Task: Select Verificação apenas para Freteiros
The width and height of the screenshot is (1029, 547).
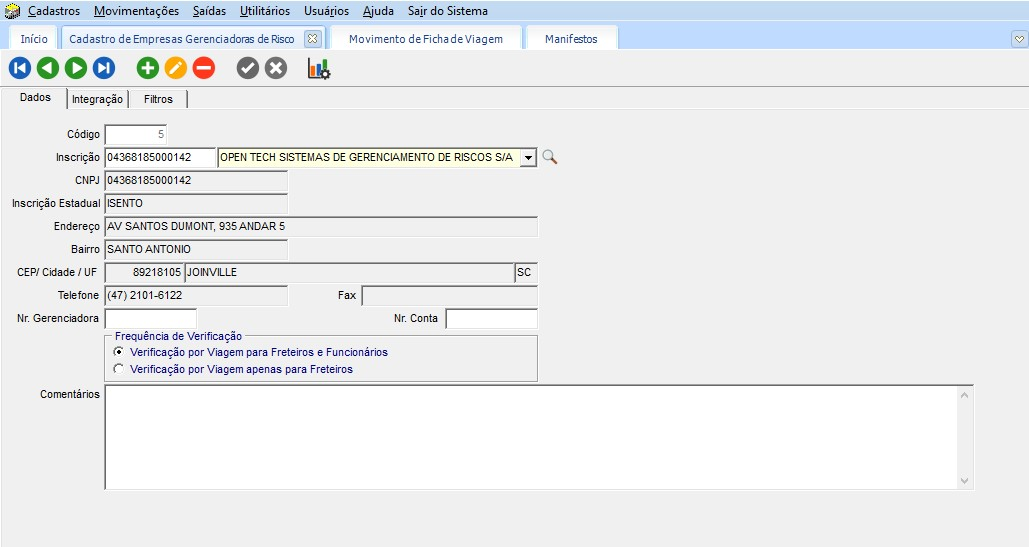Action: (119, 369)
